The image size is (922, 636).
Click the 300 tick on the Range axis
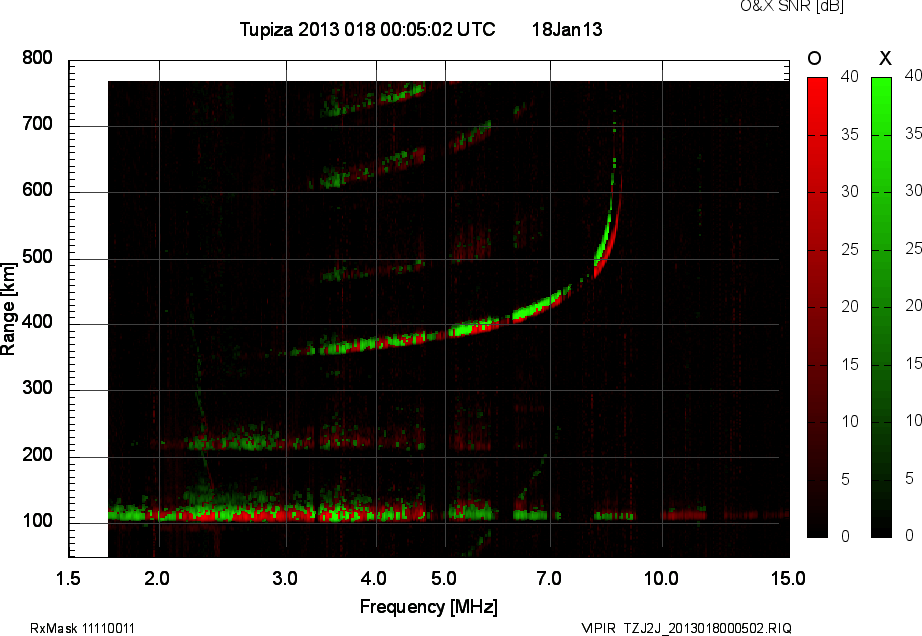(x=37, y=388)
